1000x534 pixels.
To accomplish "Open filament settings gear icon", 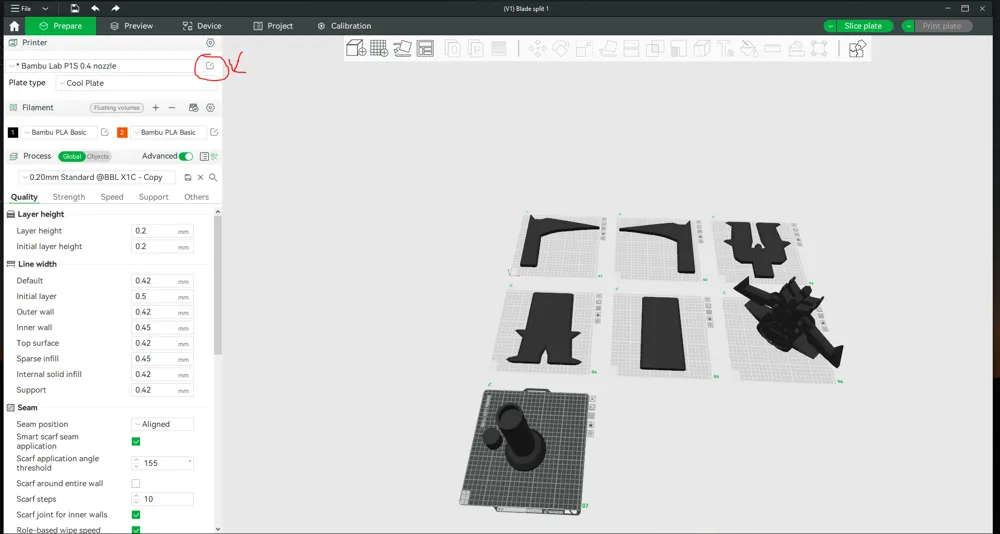I will [x=210, y=108].
